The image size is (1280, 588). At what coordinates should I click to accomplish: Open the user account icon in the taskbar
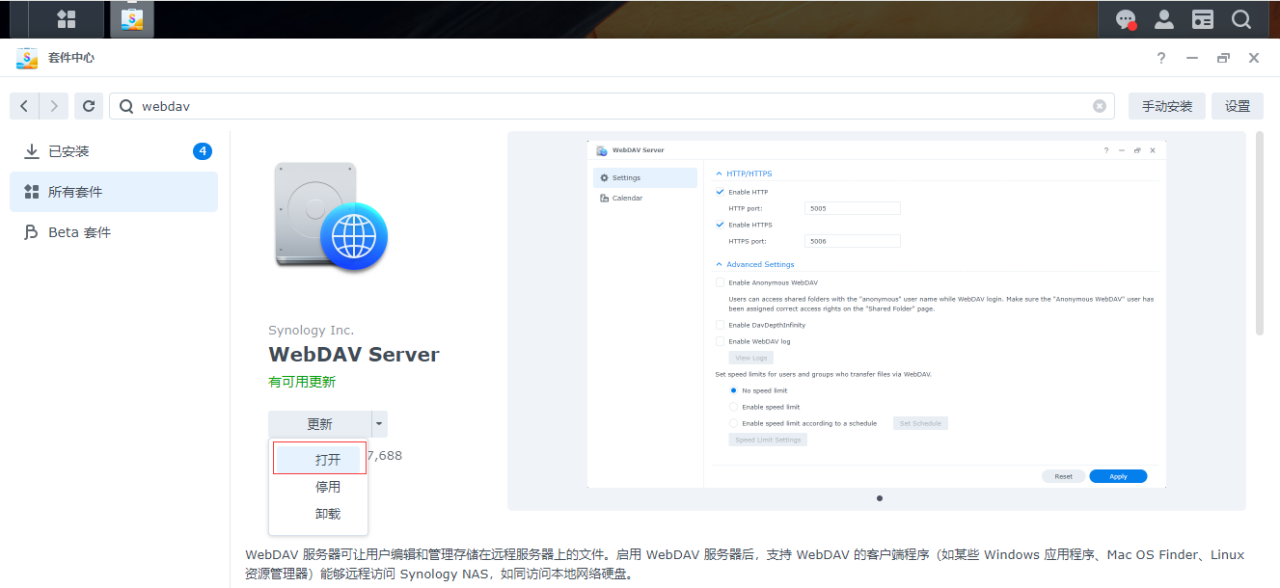tap(1164, 19)
